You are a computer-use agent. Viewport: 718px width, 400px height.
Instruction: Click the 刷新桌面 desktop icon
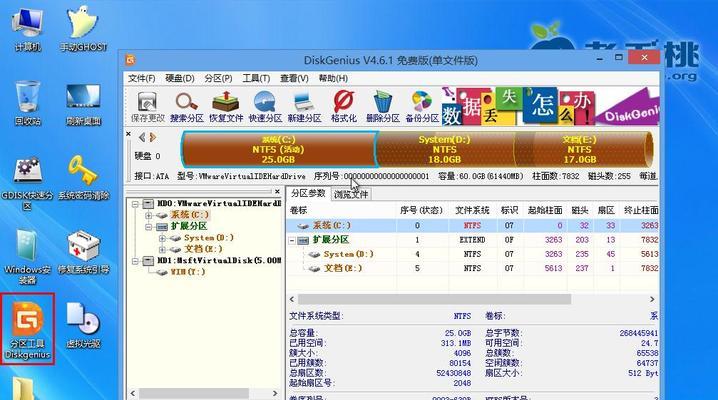click(83, 104)
